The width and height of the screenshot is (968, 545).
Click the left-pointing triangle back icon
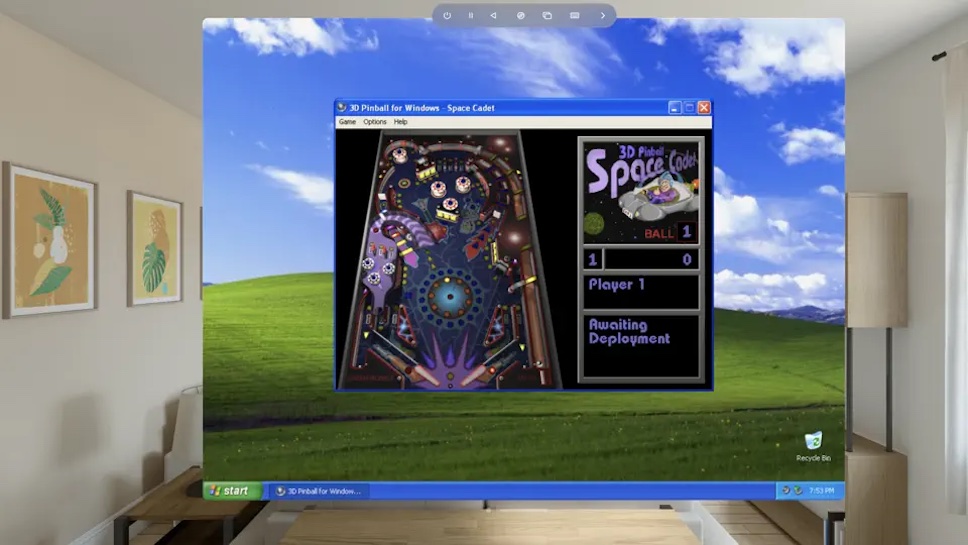point(493,16)
